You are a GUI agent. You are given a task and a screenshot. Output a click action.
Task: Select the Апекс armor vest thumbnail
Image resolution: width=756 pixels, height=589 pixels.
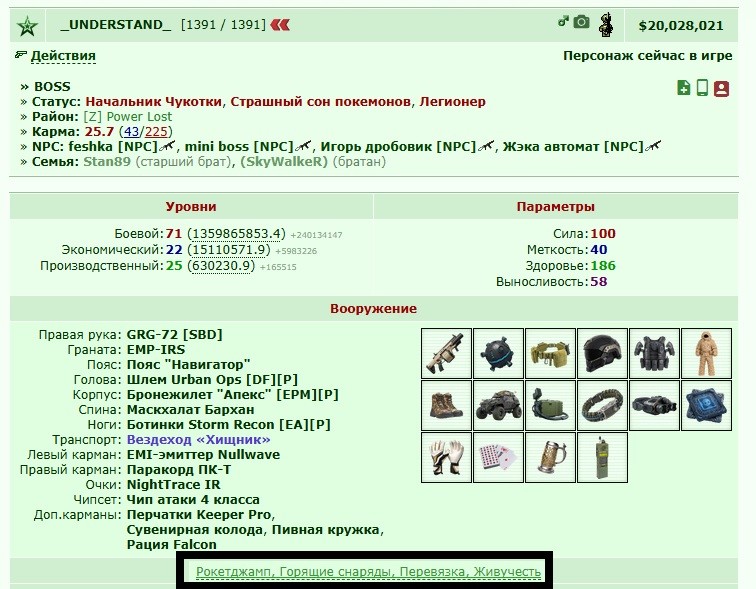[x=655, y=353]
